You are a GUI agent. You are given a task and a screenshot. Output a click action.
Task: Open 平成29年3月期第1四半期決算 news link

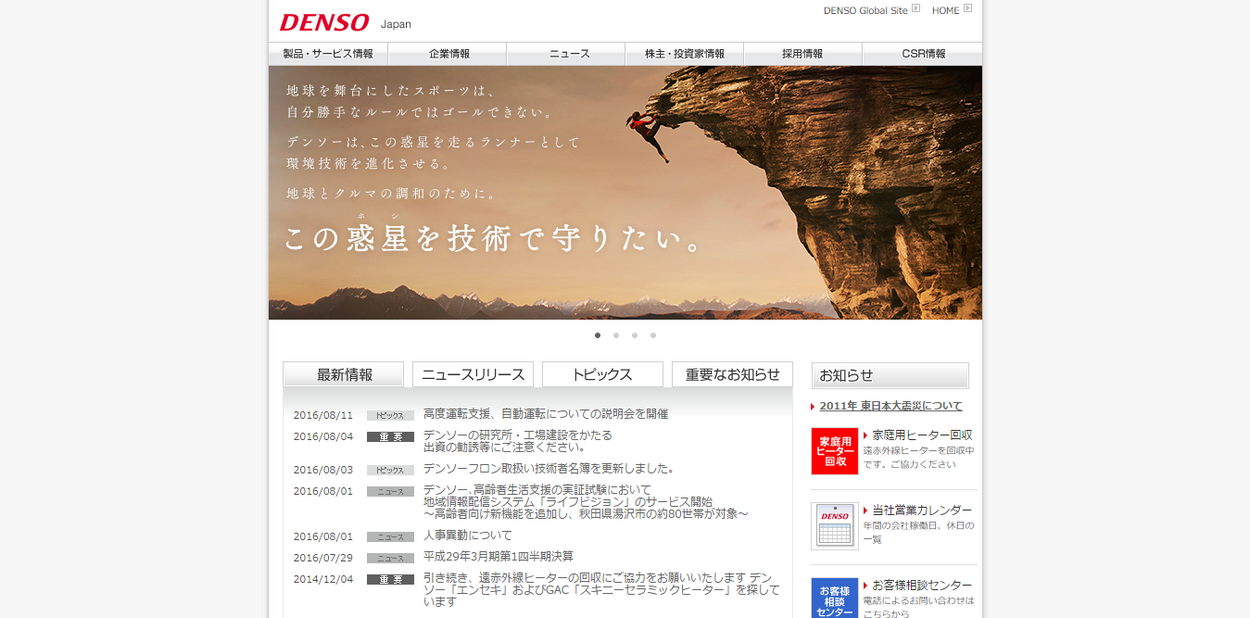[x=498, y=557]
